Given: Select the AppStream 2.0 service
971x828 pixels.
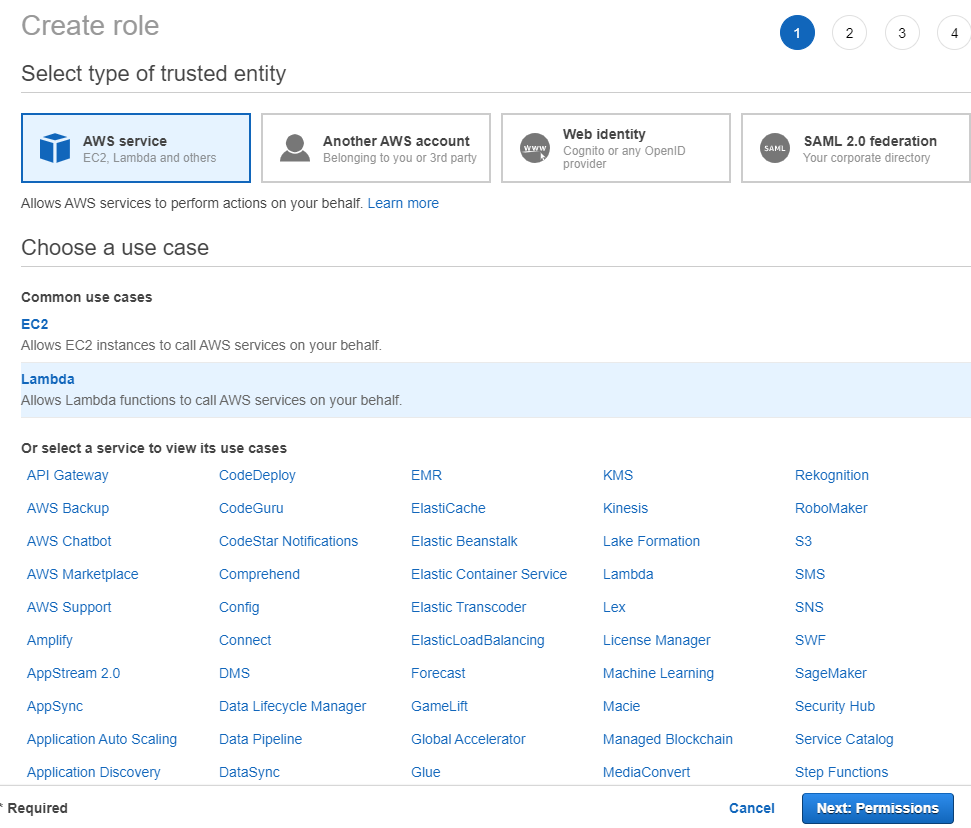Looking at the screenshot, I should (x=74, y=673).
